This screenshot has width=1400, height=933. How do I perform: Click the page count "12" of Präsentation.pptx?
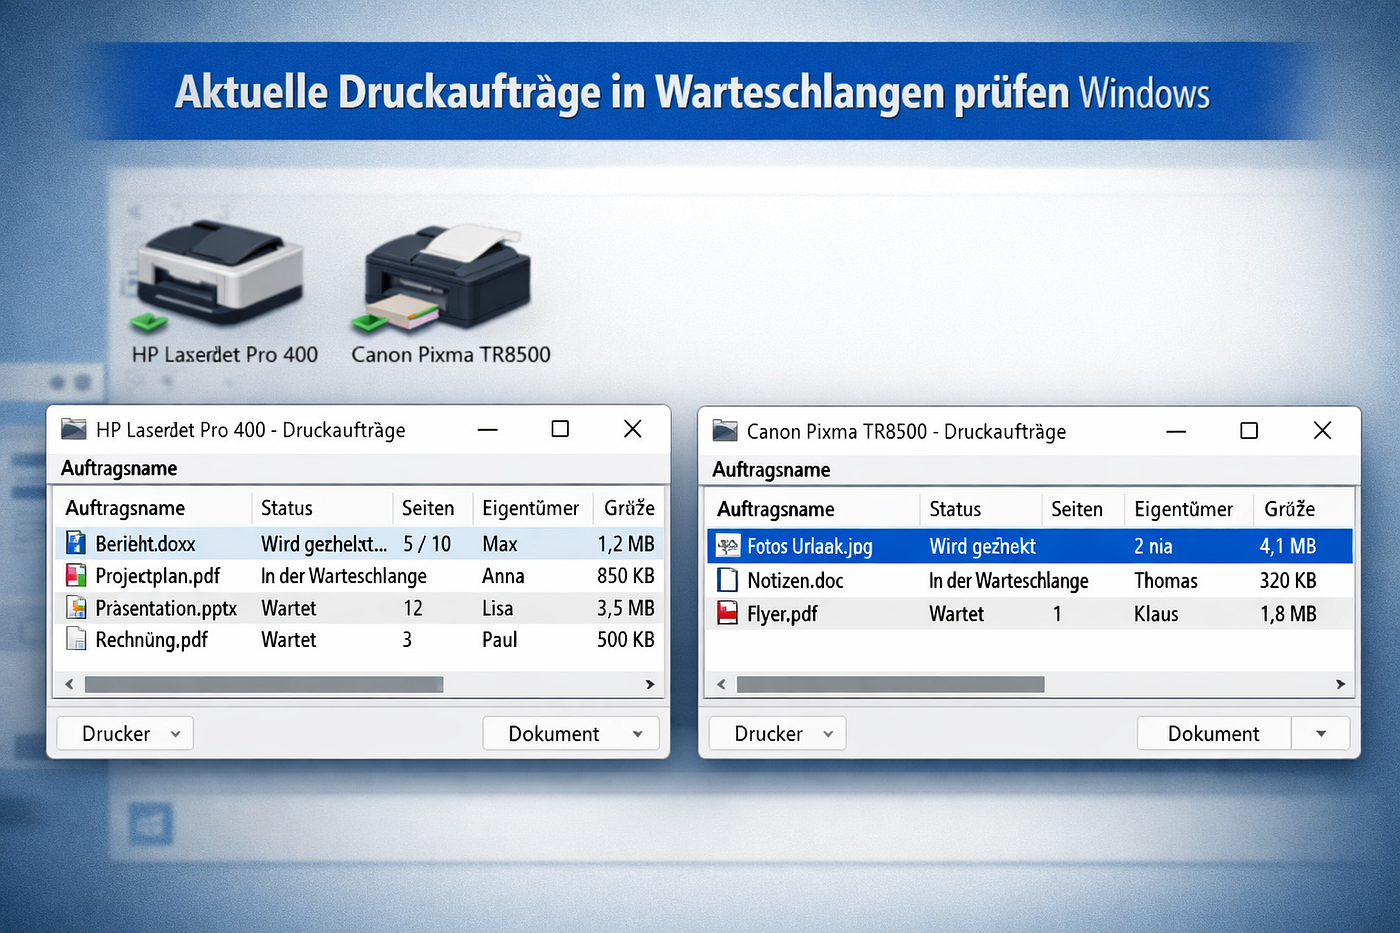pyautogui.click(x=413, y=608)
